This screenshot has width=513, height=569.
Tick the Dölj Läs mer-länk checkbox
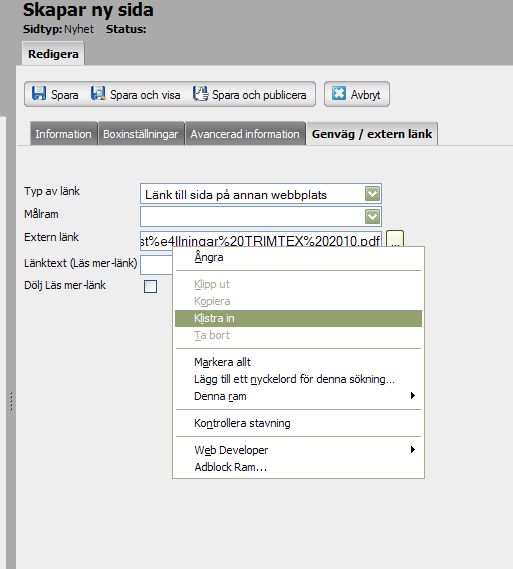(x=150, y=286)
